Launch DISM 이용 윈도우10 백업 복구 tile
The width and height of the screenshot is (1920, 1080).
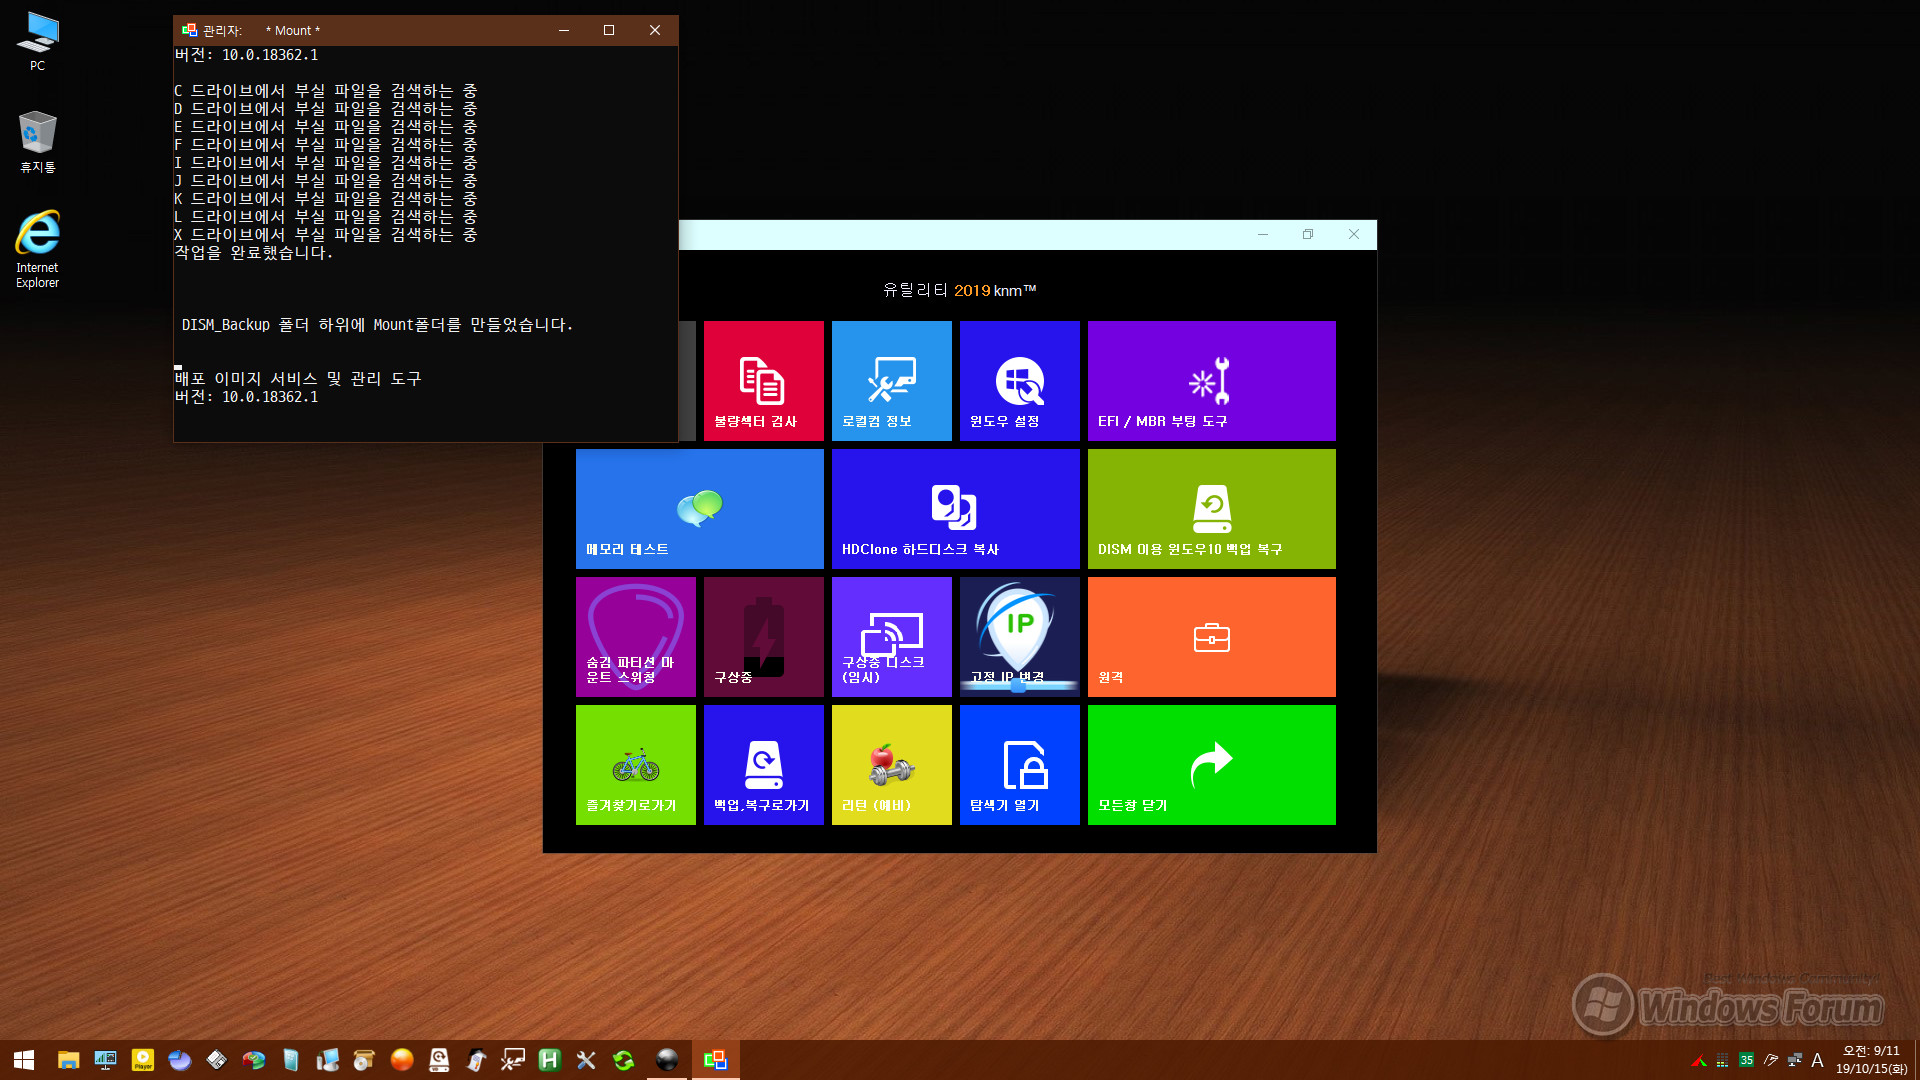[1211, 508]
